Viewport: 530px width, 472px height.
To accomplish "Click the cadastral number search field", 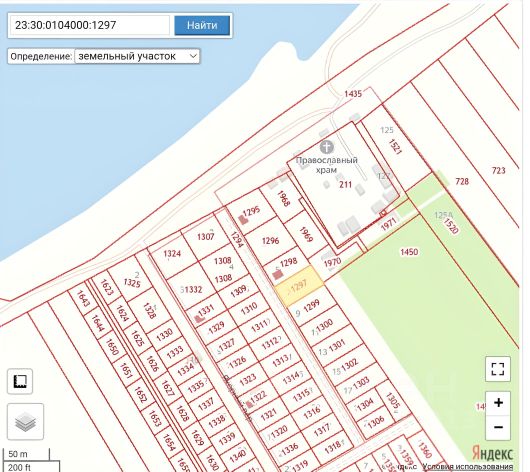I will click(x=90, y=25).
